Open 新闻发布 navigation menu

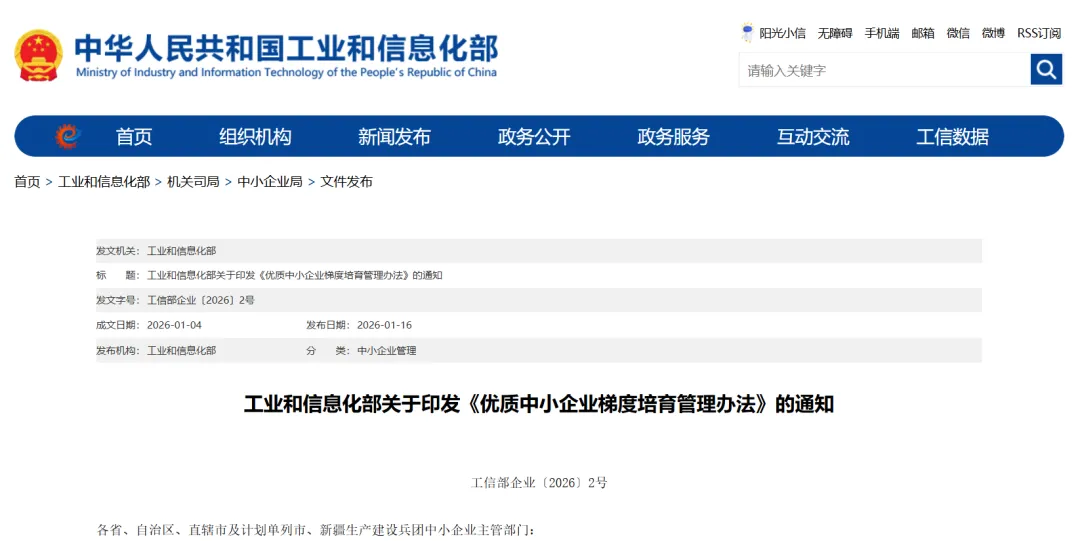(394, 136)
